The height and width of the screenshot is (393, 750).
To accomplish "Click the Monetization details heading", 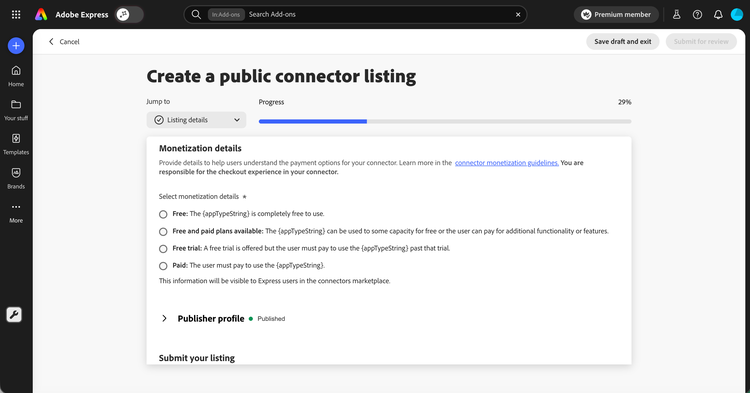I will point(200,148).
